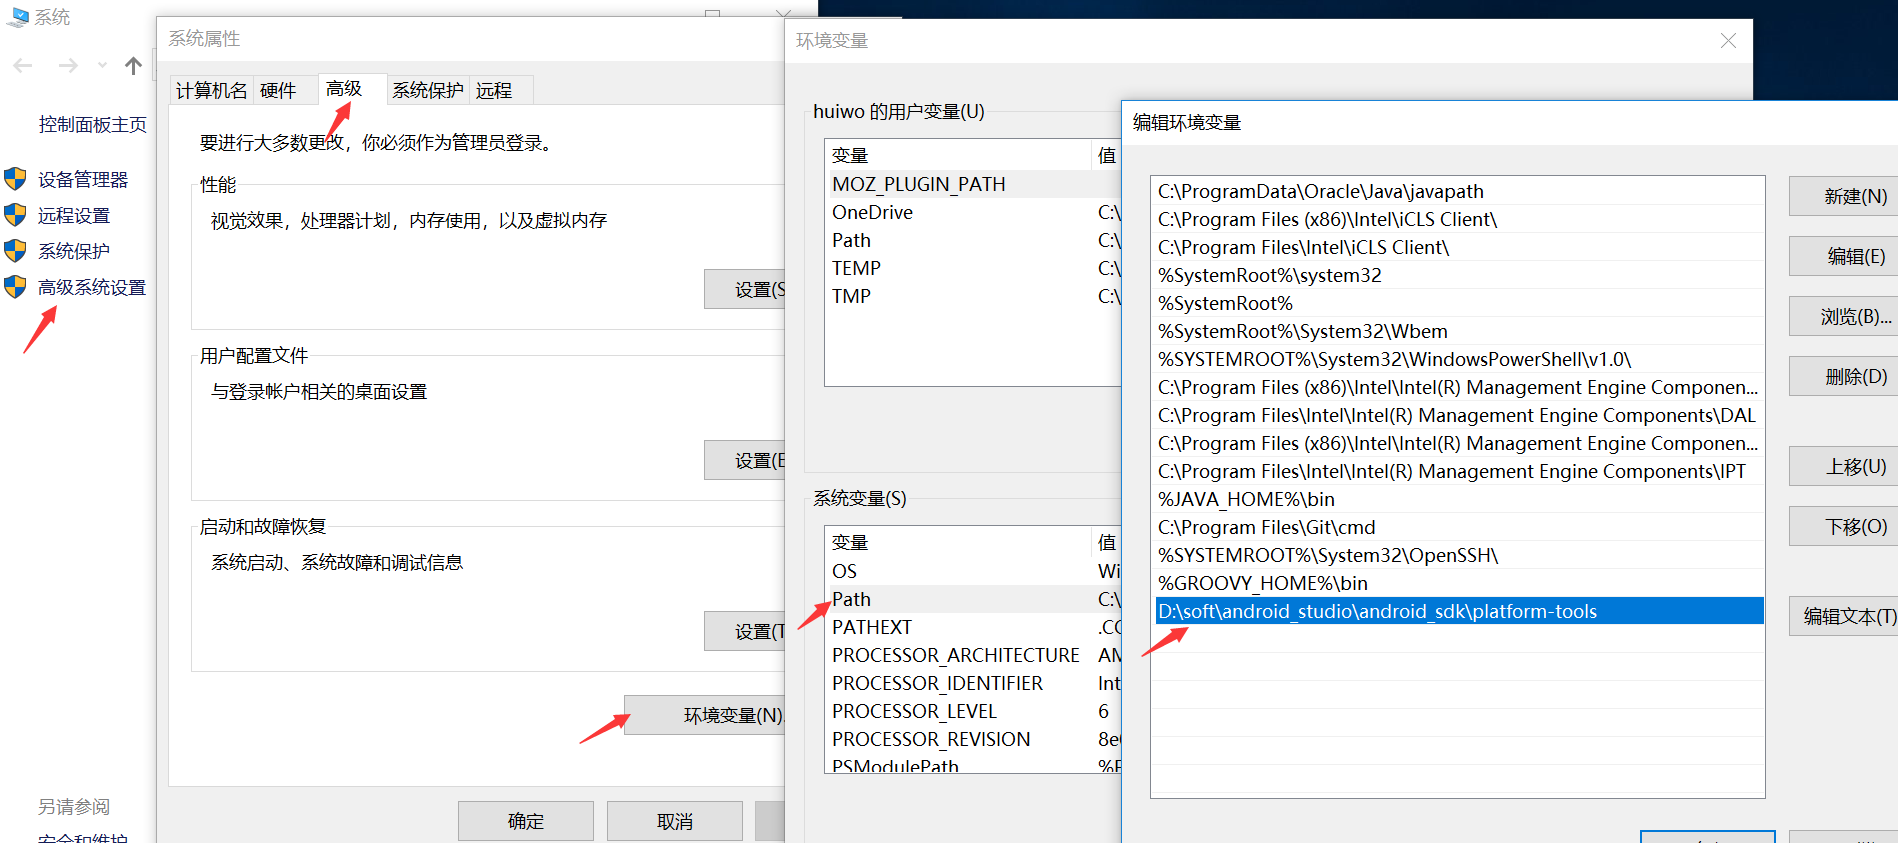Click 上移(U) move up button

[x=1843, y=466]
